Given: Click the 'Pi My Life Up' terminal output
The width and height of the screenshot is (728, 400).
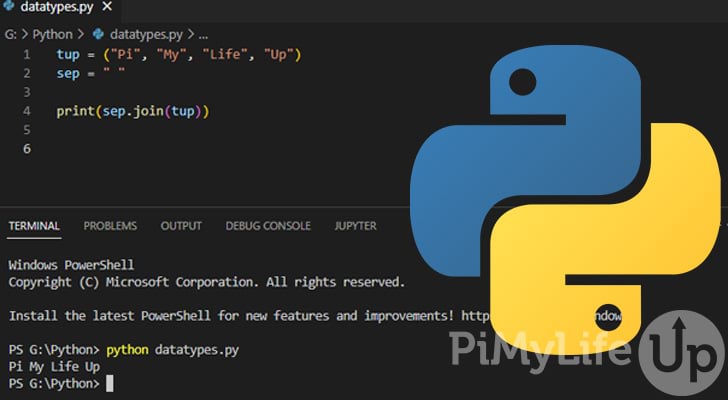Looking at the screenshot, I should click(54, 367).
